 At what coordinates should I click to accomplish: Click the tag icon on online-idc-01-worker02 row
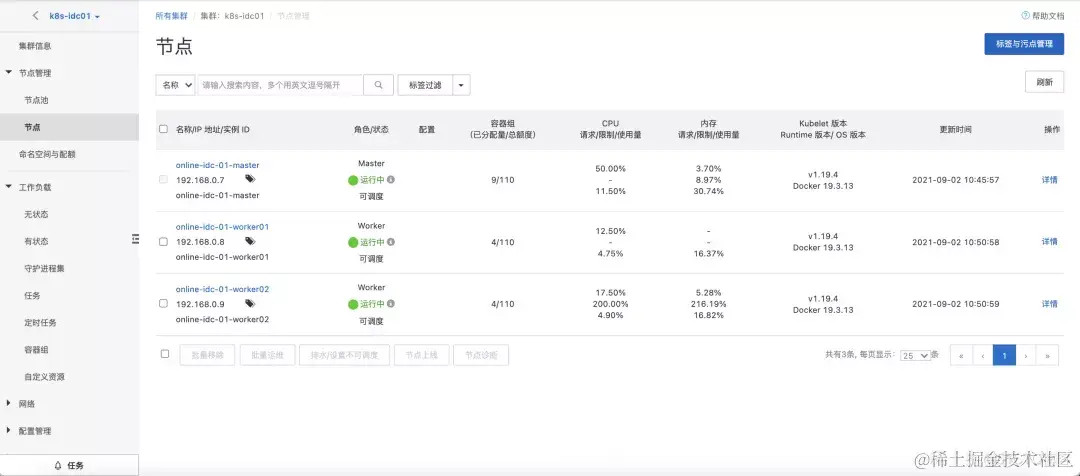click(x=250, y=304)
